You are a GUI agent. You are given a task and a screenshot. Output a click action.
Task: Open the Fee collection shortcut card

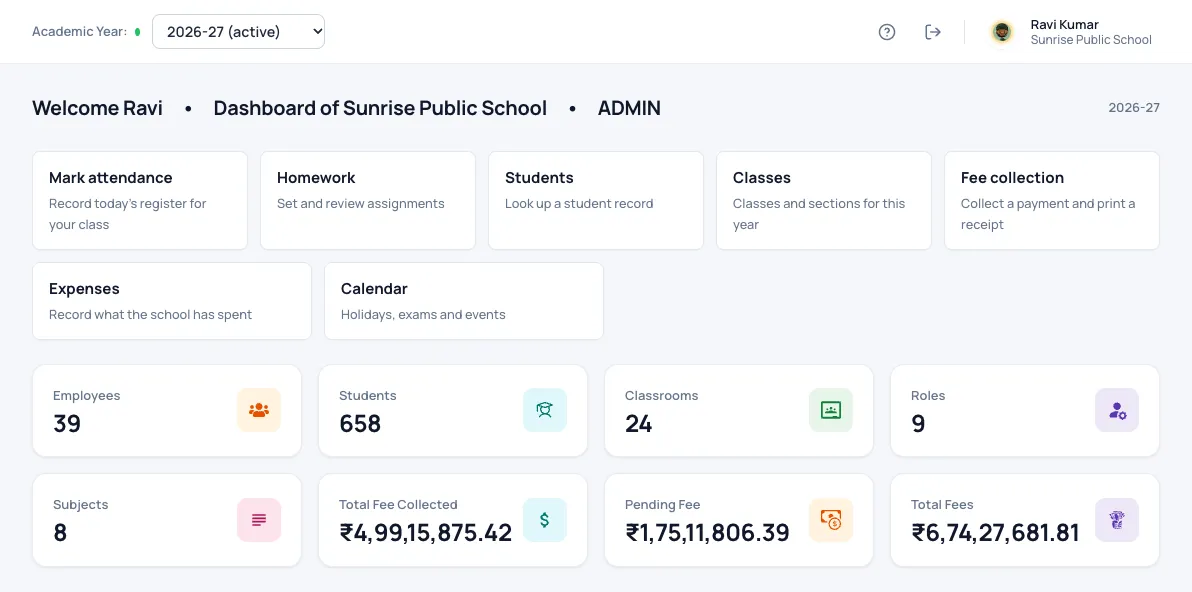pyautogui.click(x=1052, y=201)
